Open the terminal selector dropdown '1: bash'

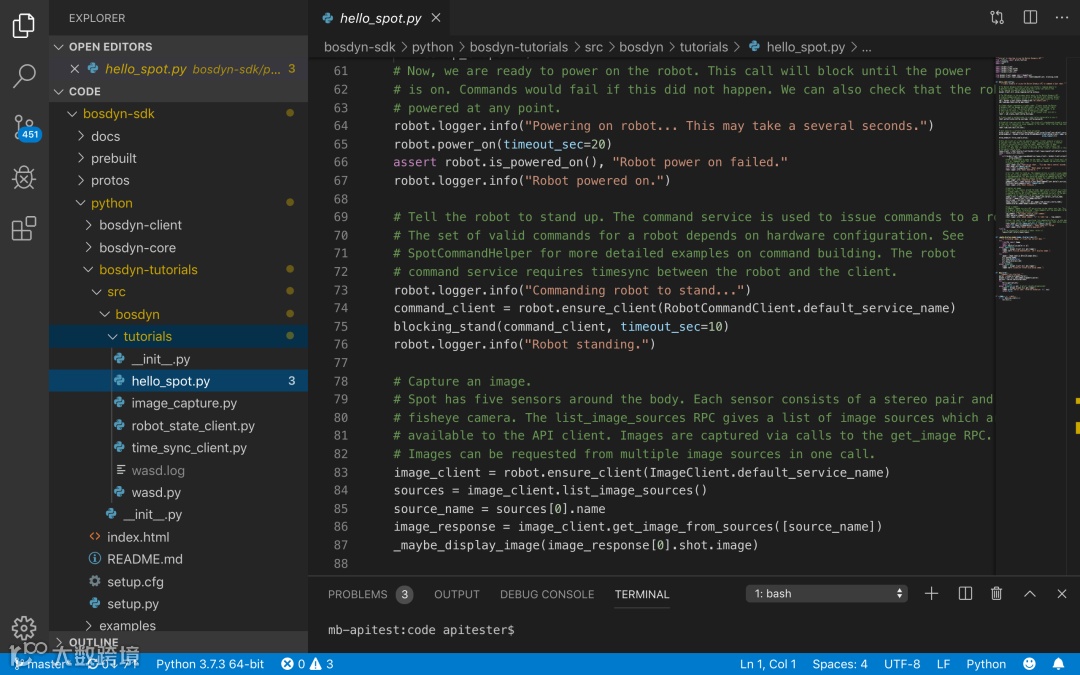pos(826,594)
